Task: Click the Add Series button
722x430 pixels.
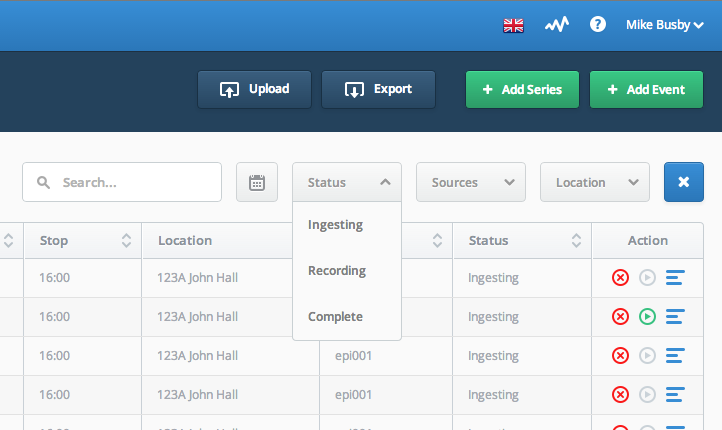Action: tap(522, 89)
